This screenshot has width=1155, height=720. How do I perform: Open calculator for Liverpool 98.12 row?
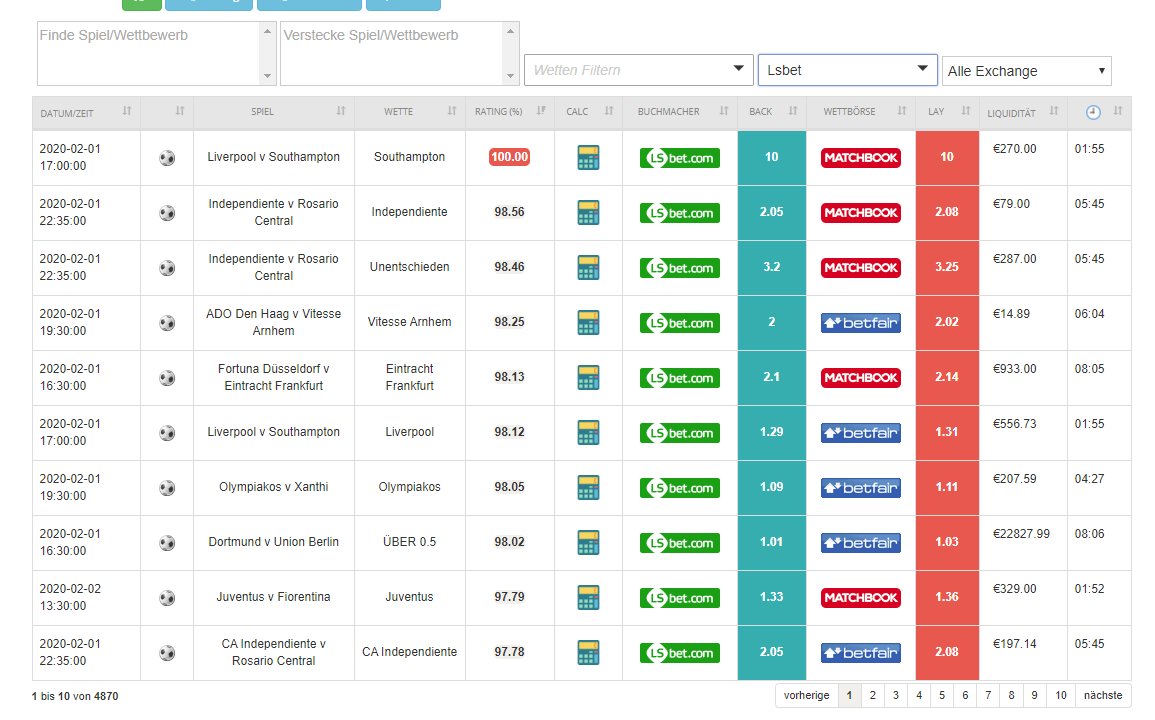click(x=588, y=433)
